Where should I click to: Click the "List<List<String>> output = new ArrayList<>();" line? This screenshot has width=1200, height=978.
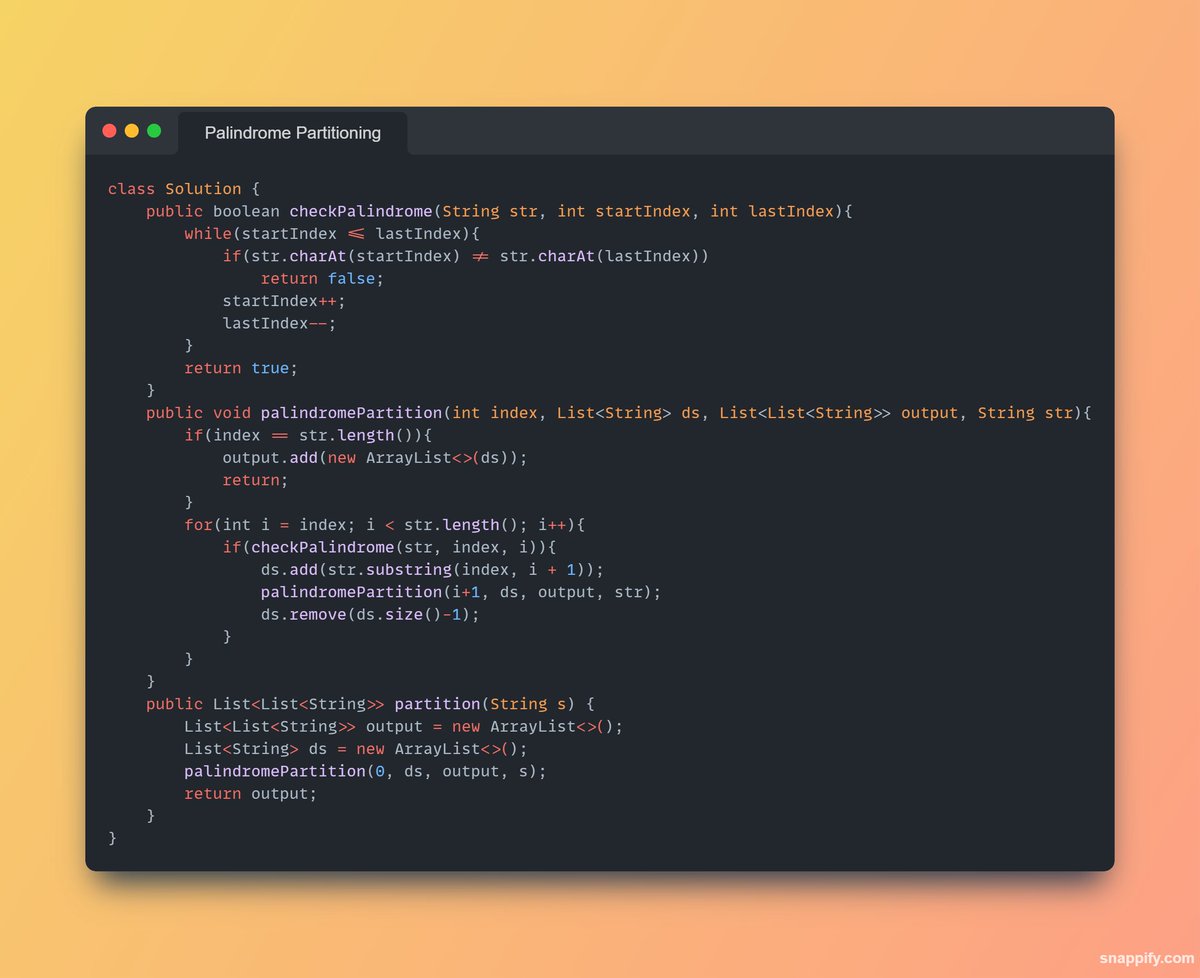403,727
